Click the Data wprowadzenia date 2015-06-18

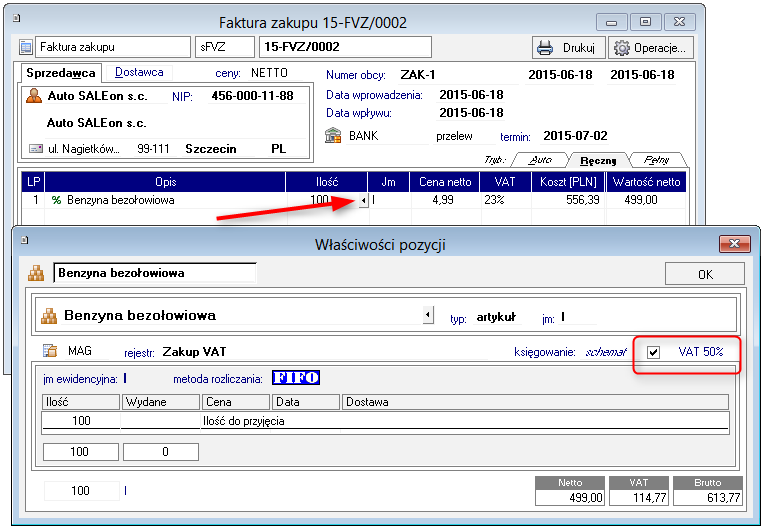point(471,95)
